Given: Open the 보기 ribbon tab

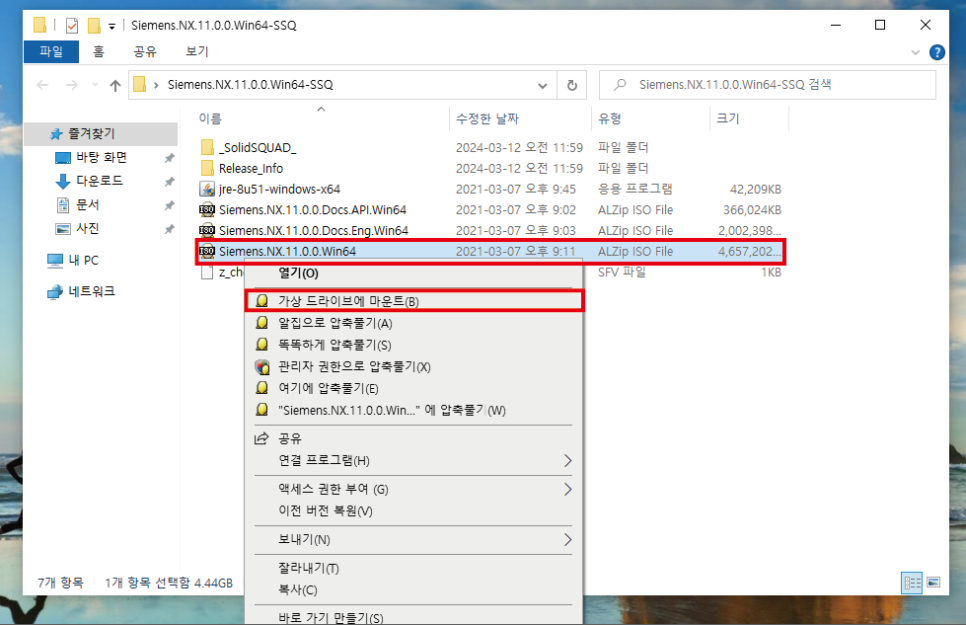Looking at the screenshot, I should pos(197,52).
